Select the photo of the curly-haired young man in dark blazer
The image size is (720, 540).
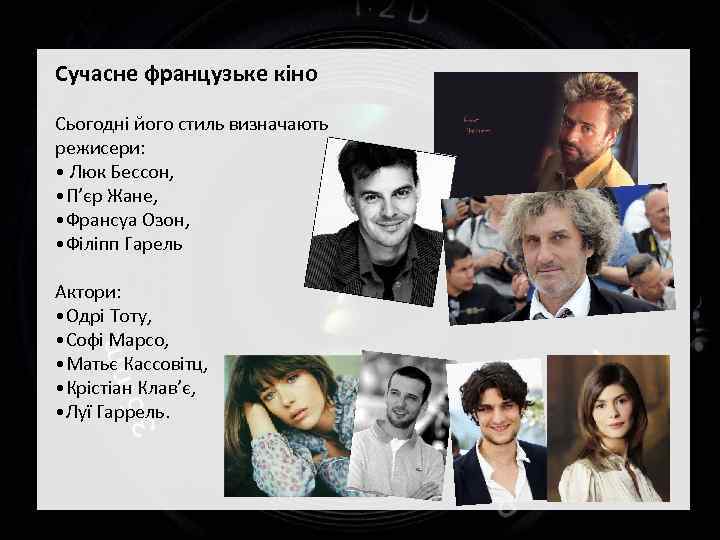click(x=499, y=431)
